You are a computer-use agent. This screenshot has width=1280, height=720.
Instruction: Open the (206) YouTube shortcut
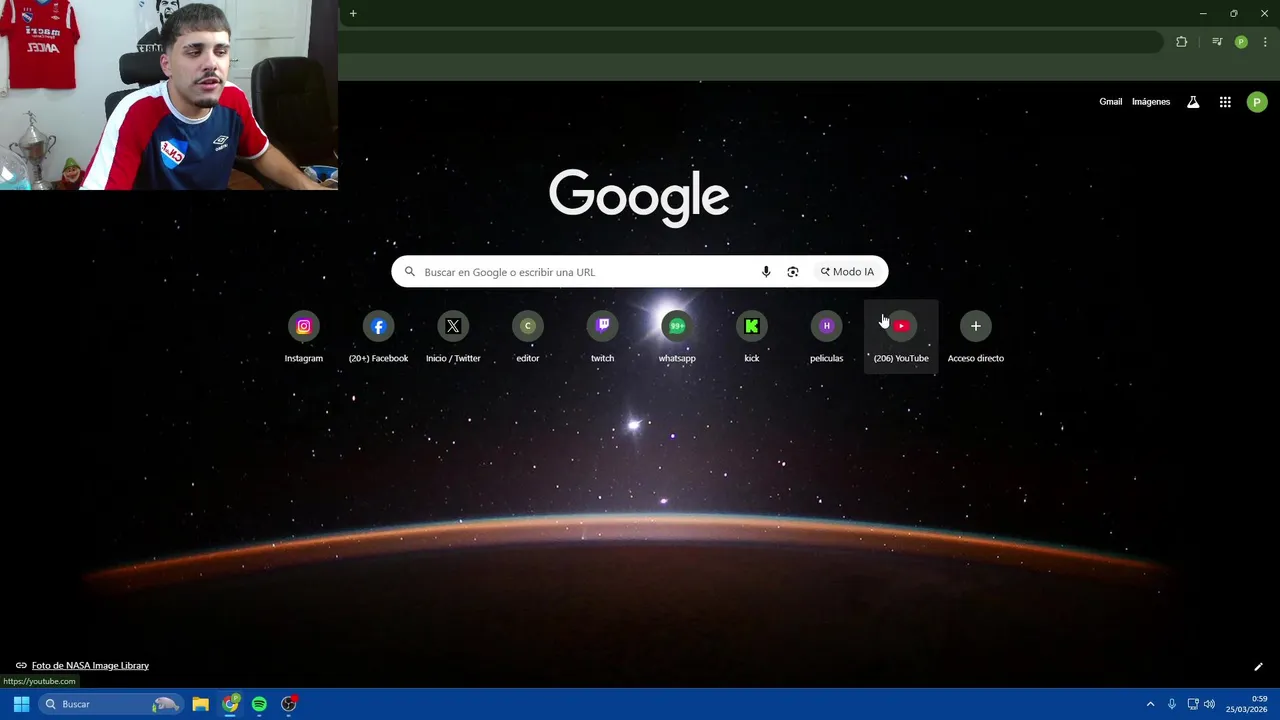901,337
